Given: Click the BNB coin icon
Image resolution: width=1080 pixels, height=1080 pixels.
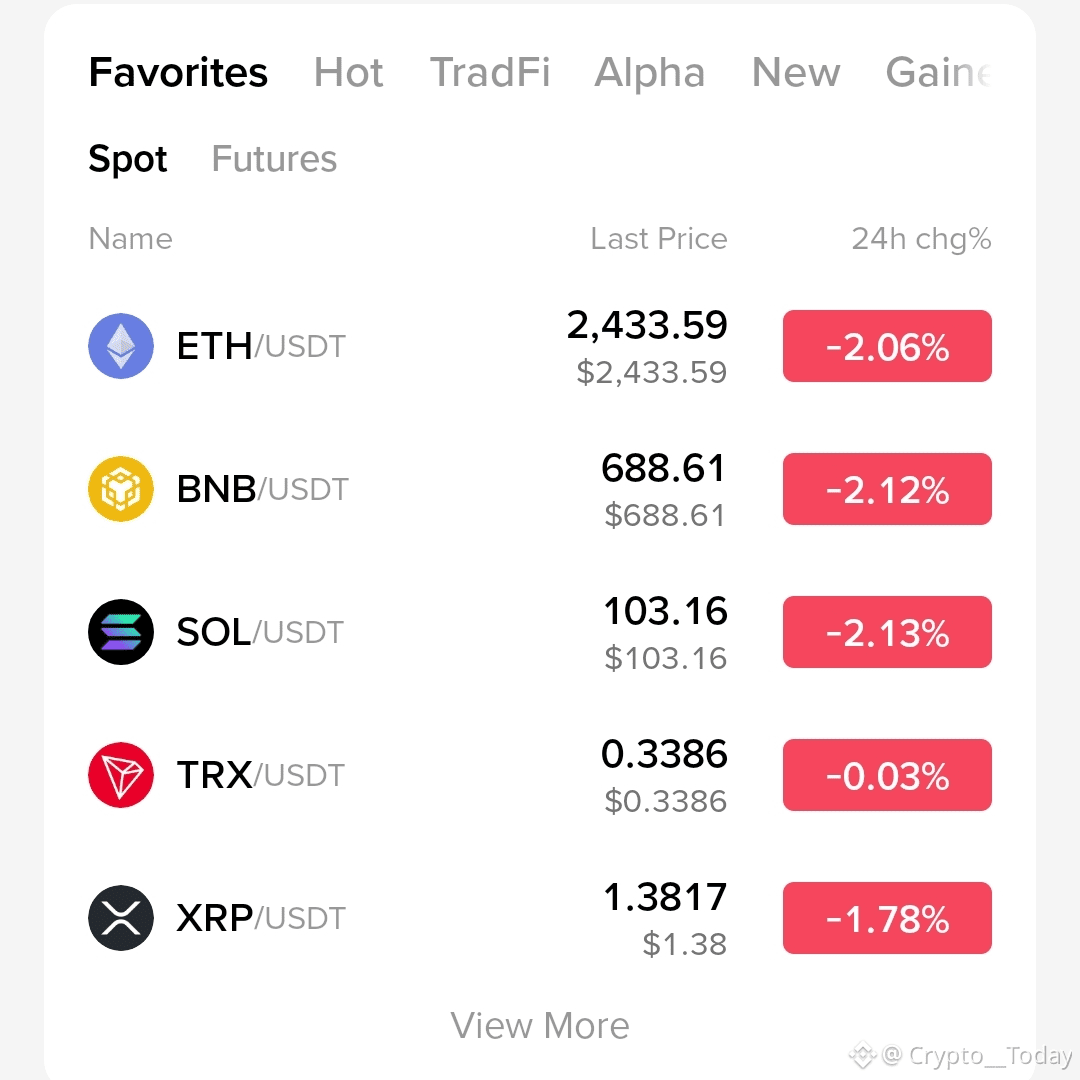Looking at the screenshot, I should [121, 489].
